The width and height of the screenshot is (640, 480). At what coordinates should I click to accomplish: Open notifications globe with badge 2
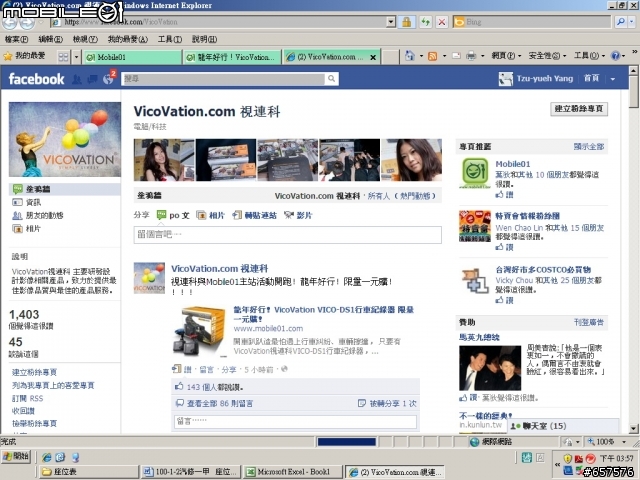(x=109, y=79)
